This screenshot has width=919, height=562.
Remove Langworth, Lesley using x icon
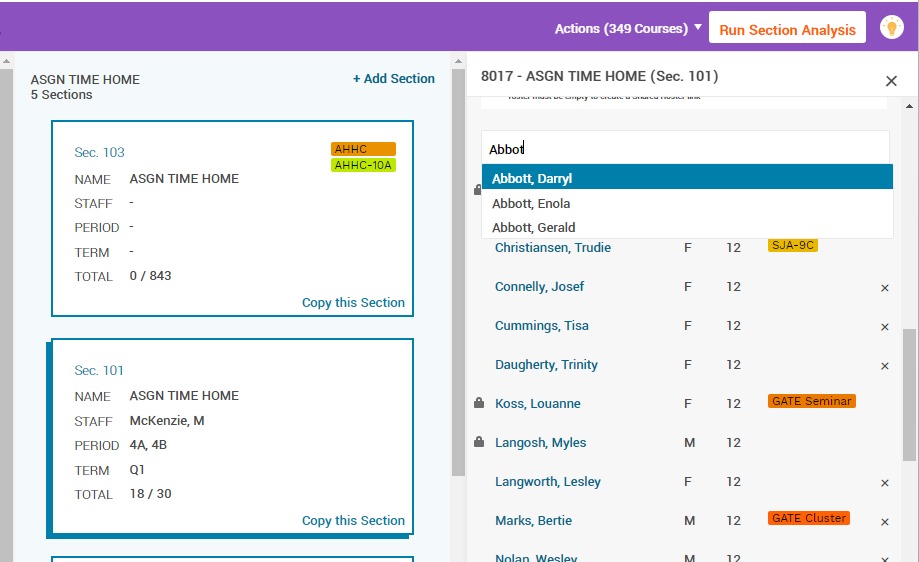click(884, 483)
